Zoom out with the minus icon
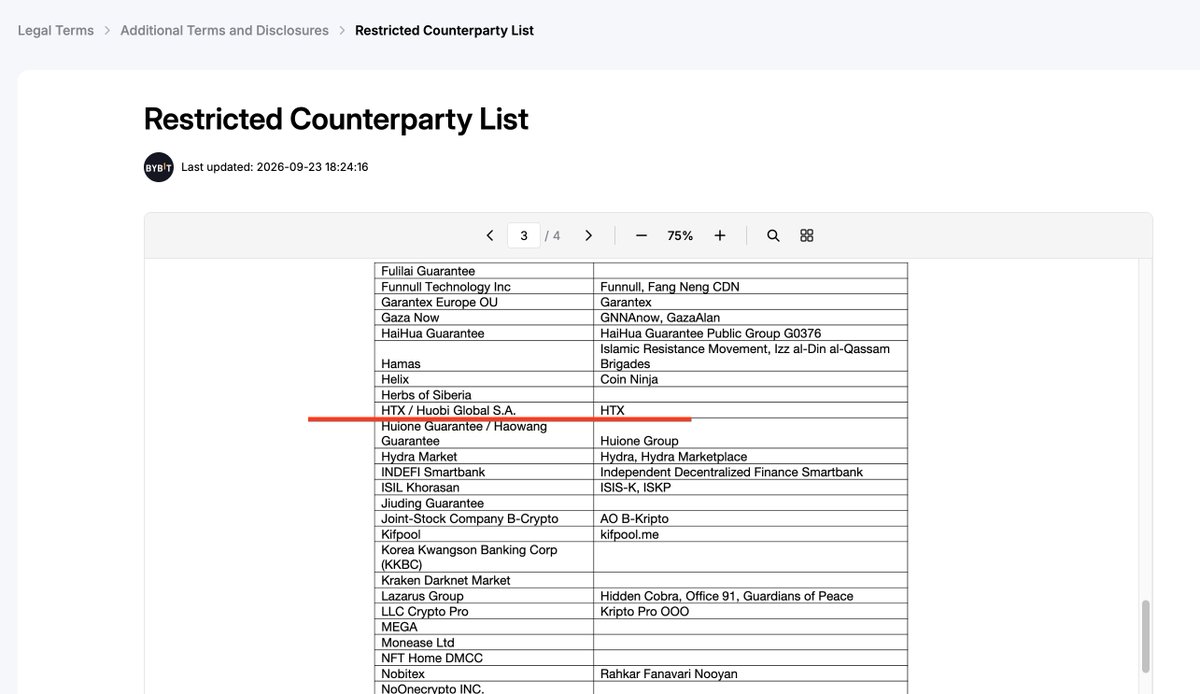This screenshot has height=694, width=1200. (x=641, y=236)
